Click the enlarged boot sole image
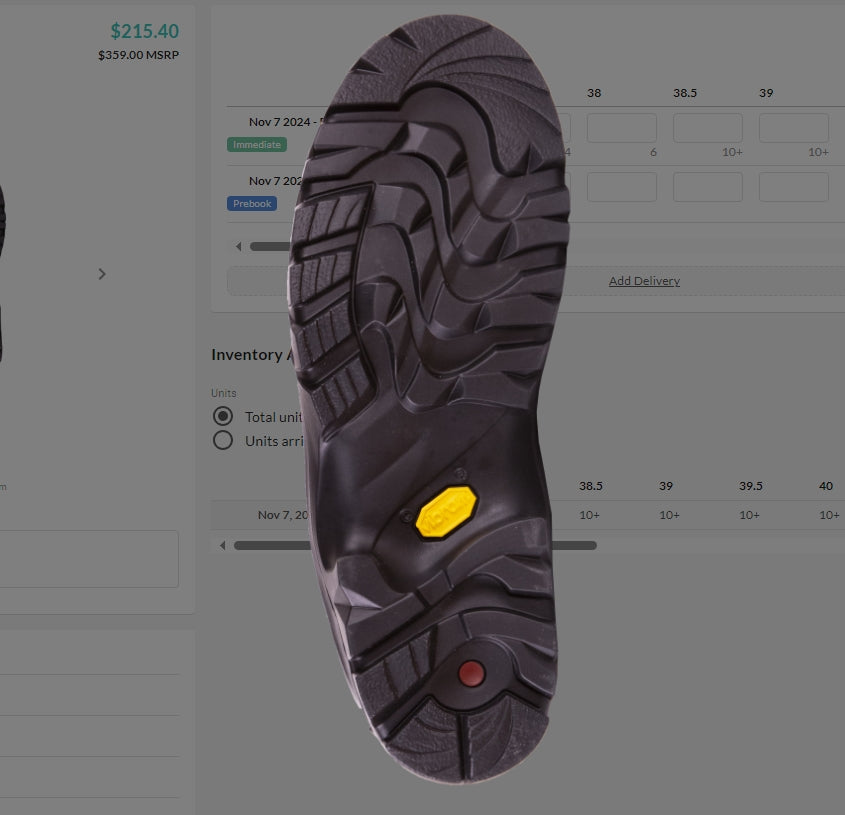 click(x=428, y=399)
